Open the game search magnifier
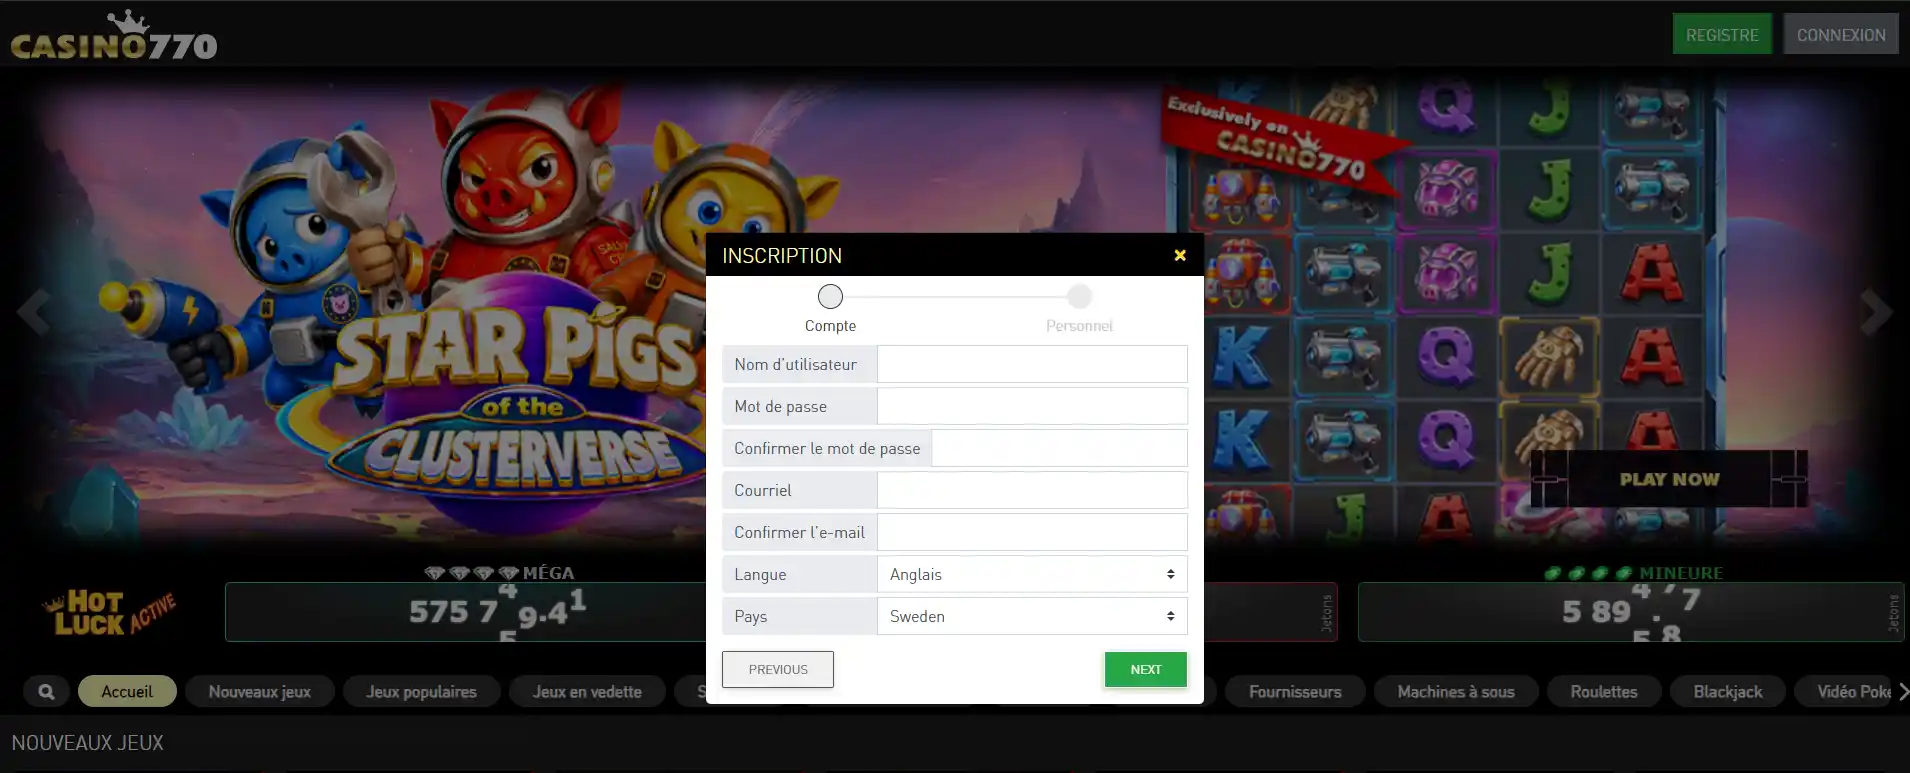This screenshot has height=773, width=1910. coord(46,691)
